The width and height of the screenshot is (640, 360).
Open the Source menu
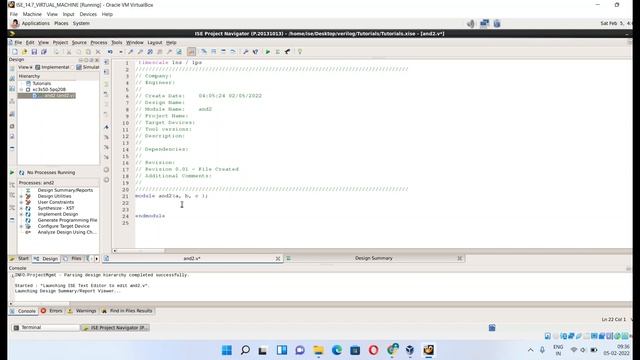tap(79, 42)
